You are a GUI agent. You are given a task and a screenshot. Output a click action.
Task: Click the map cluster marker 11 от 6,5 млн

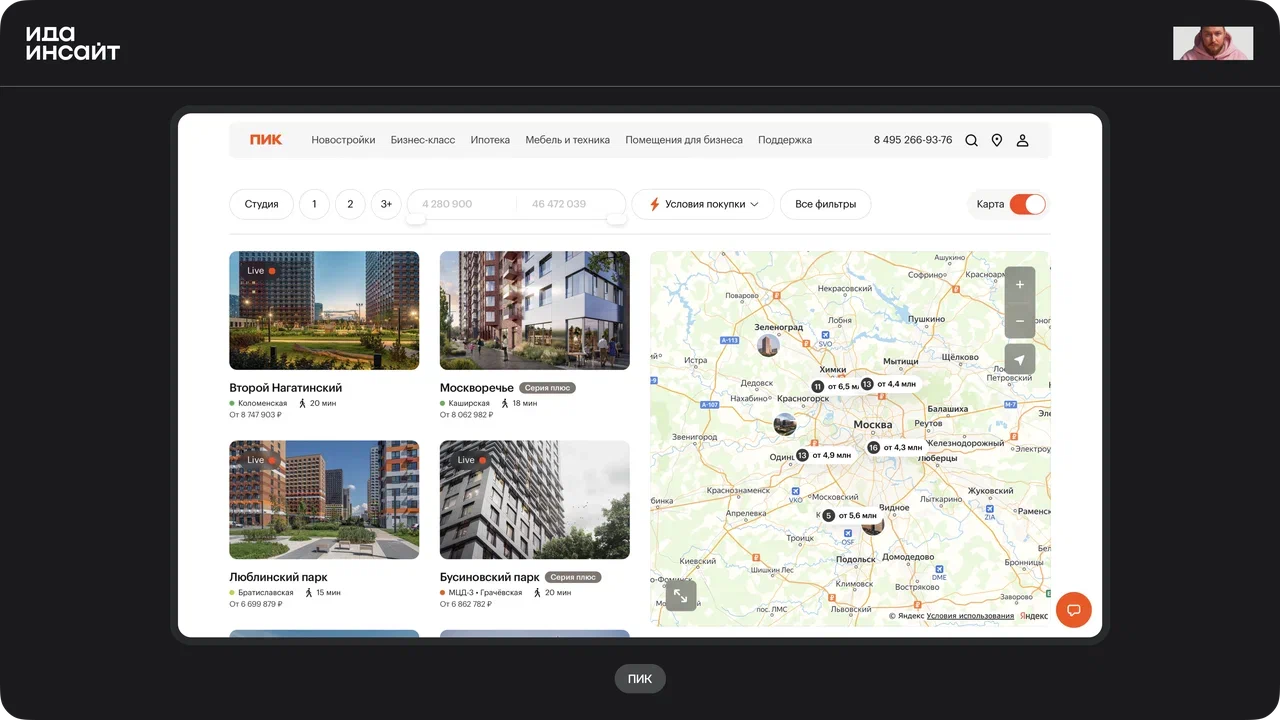click(836, 386)
